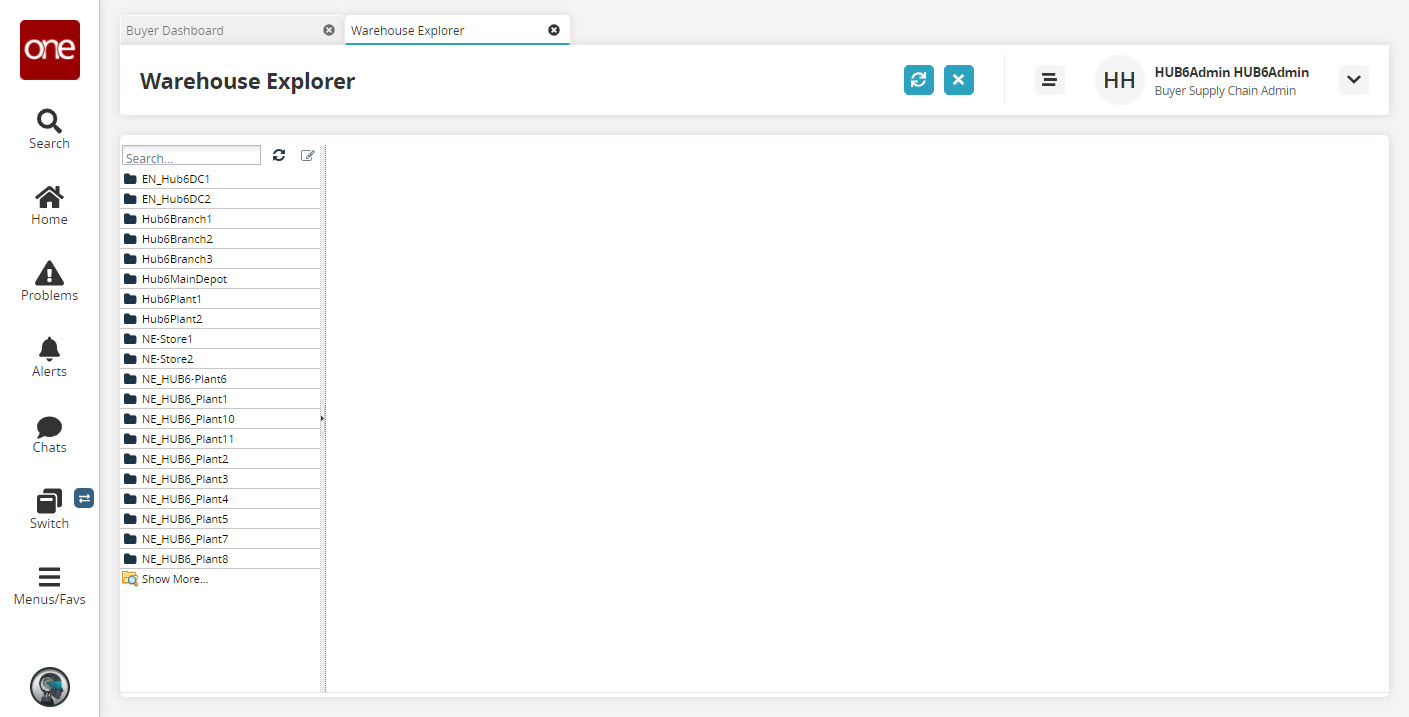This screenshot has width=1409, height=717.
Task: Select NE_HUB6_Plant1 folder
Action: tap(220, 399)
